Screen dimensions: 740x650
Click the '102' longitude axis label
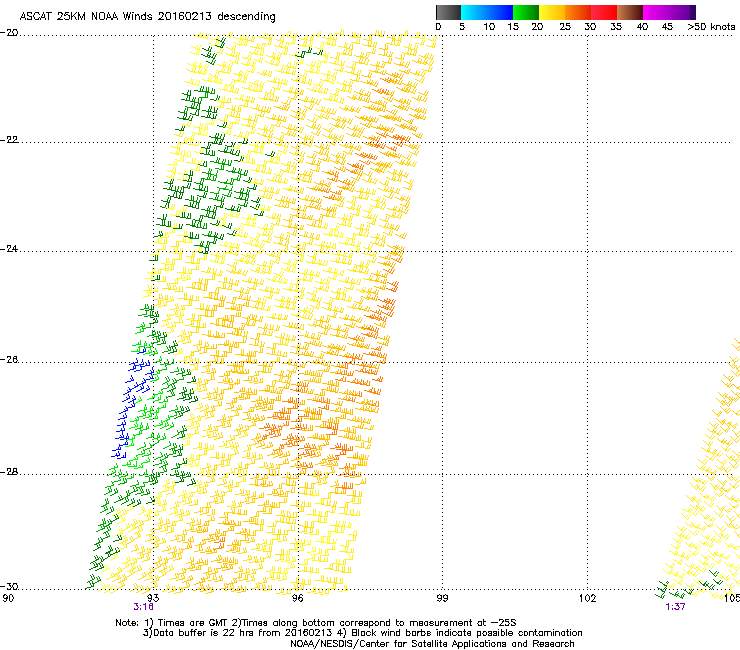coord(587,598)
